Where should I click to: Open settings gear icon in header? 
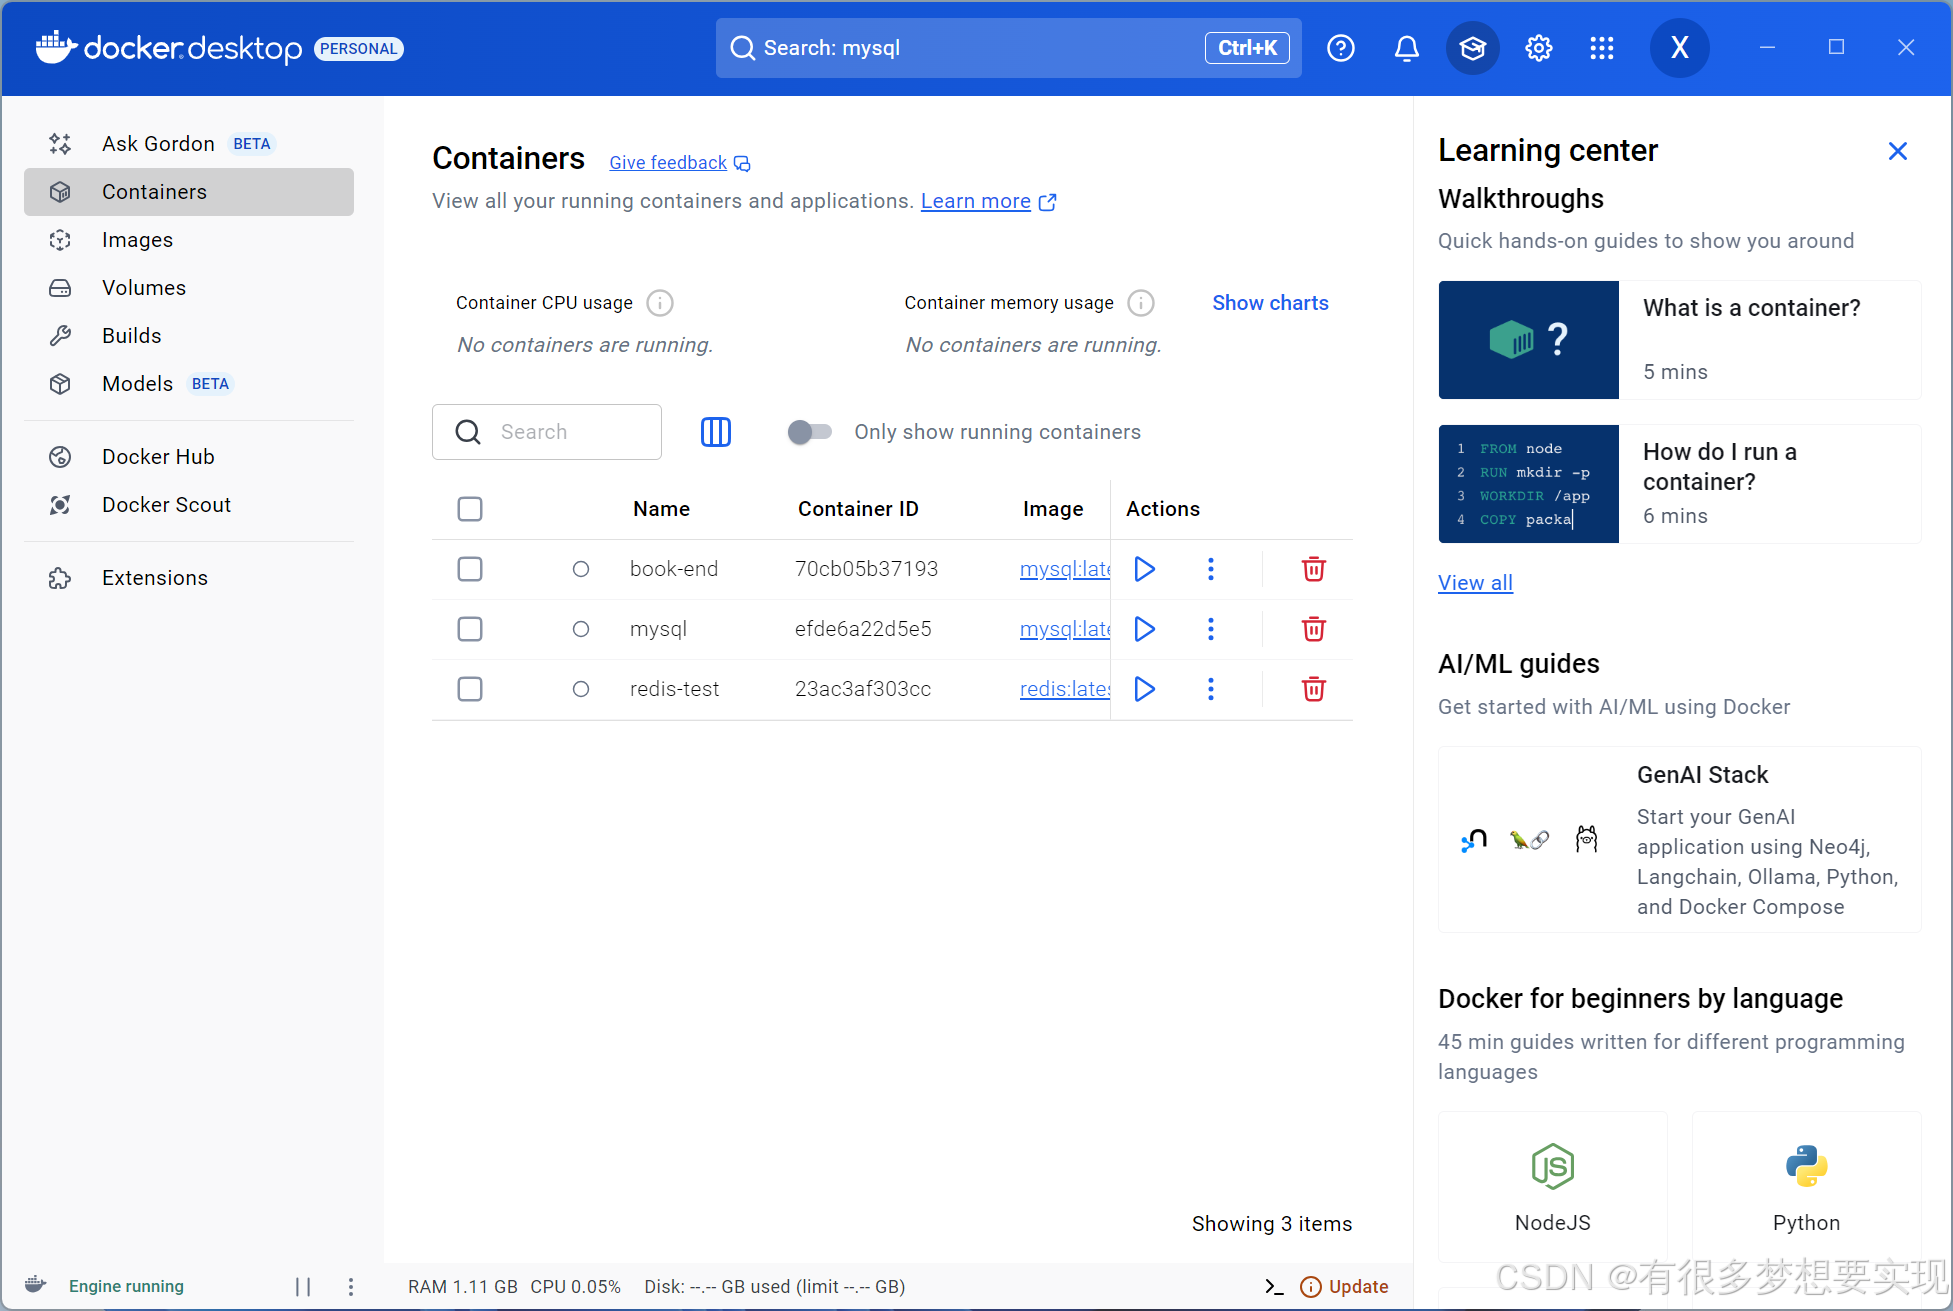pyautogui.click(x=1538, y=48)
